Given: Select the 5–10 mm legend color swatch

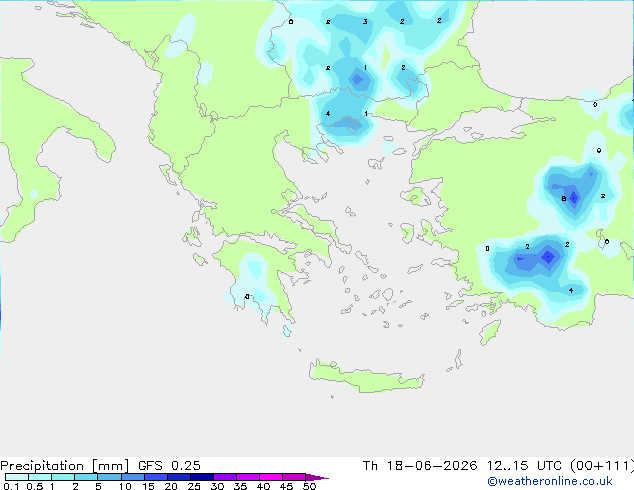Looking at the screenshot, I should pyautogui.click(x=109, y=477).
